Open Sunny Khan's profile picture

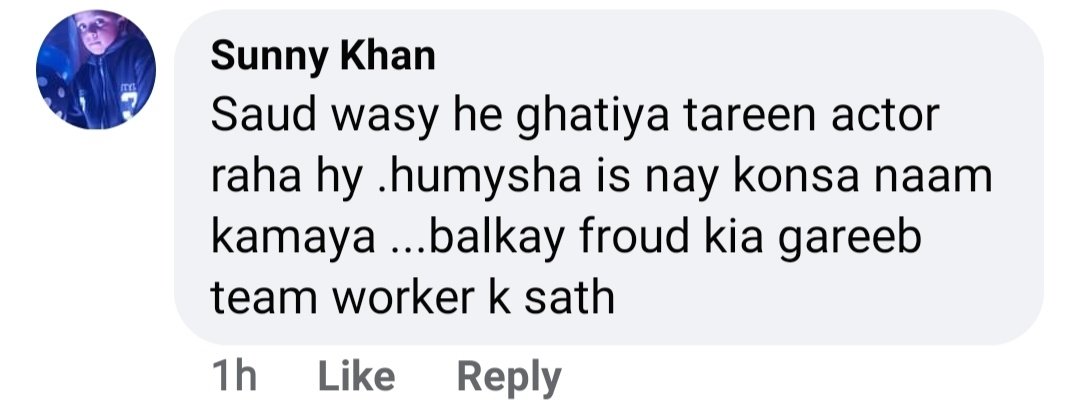pyautogui.click(x=96, y=70)
